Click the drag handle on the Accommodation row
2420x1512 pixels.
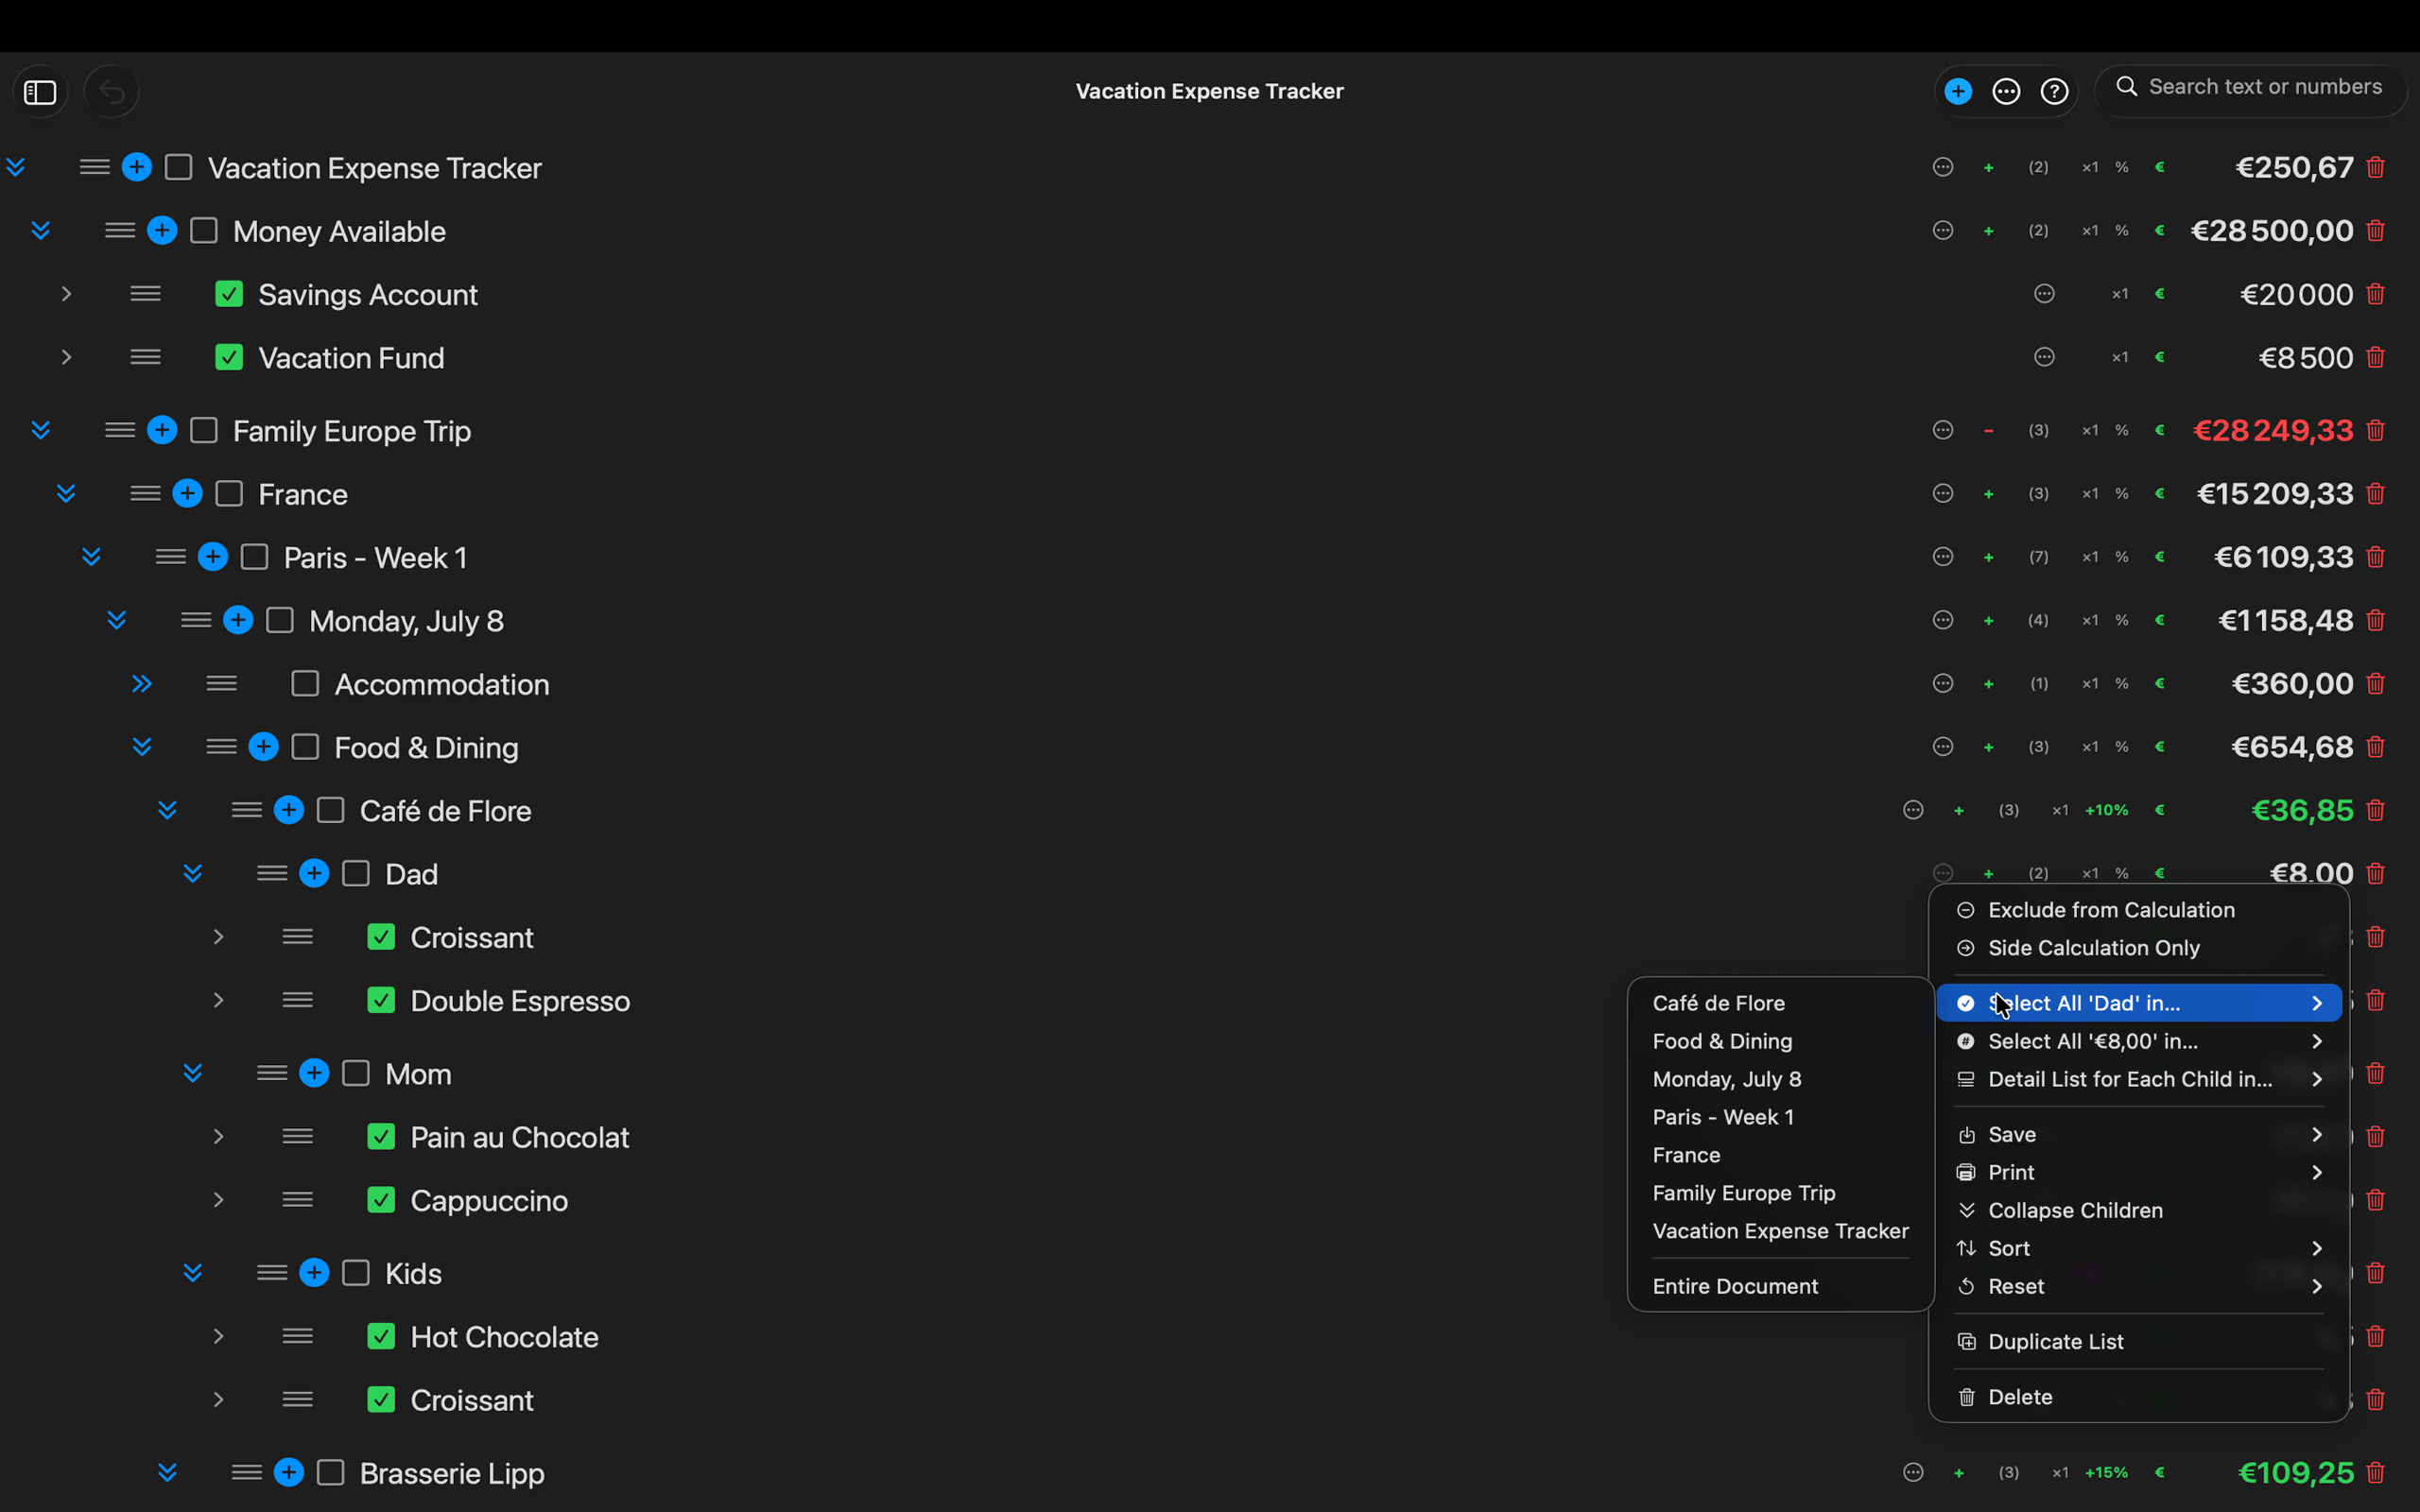[x=221, y=684]
